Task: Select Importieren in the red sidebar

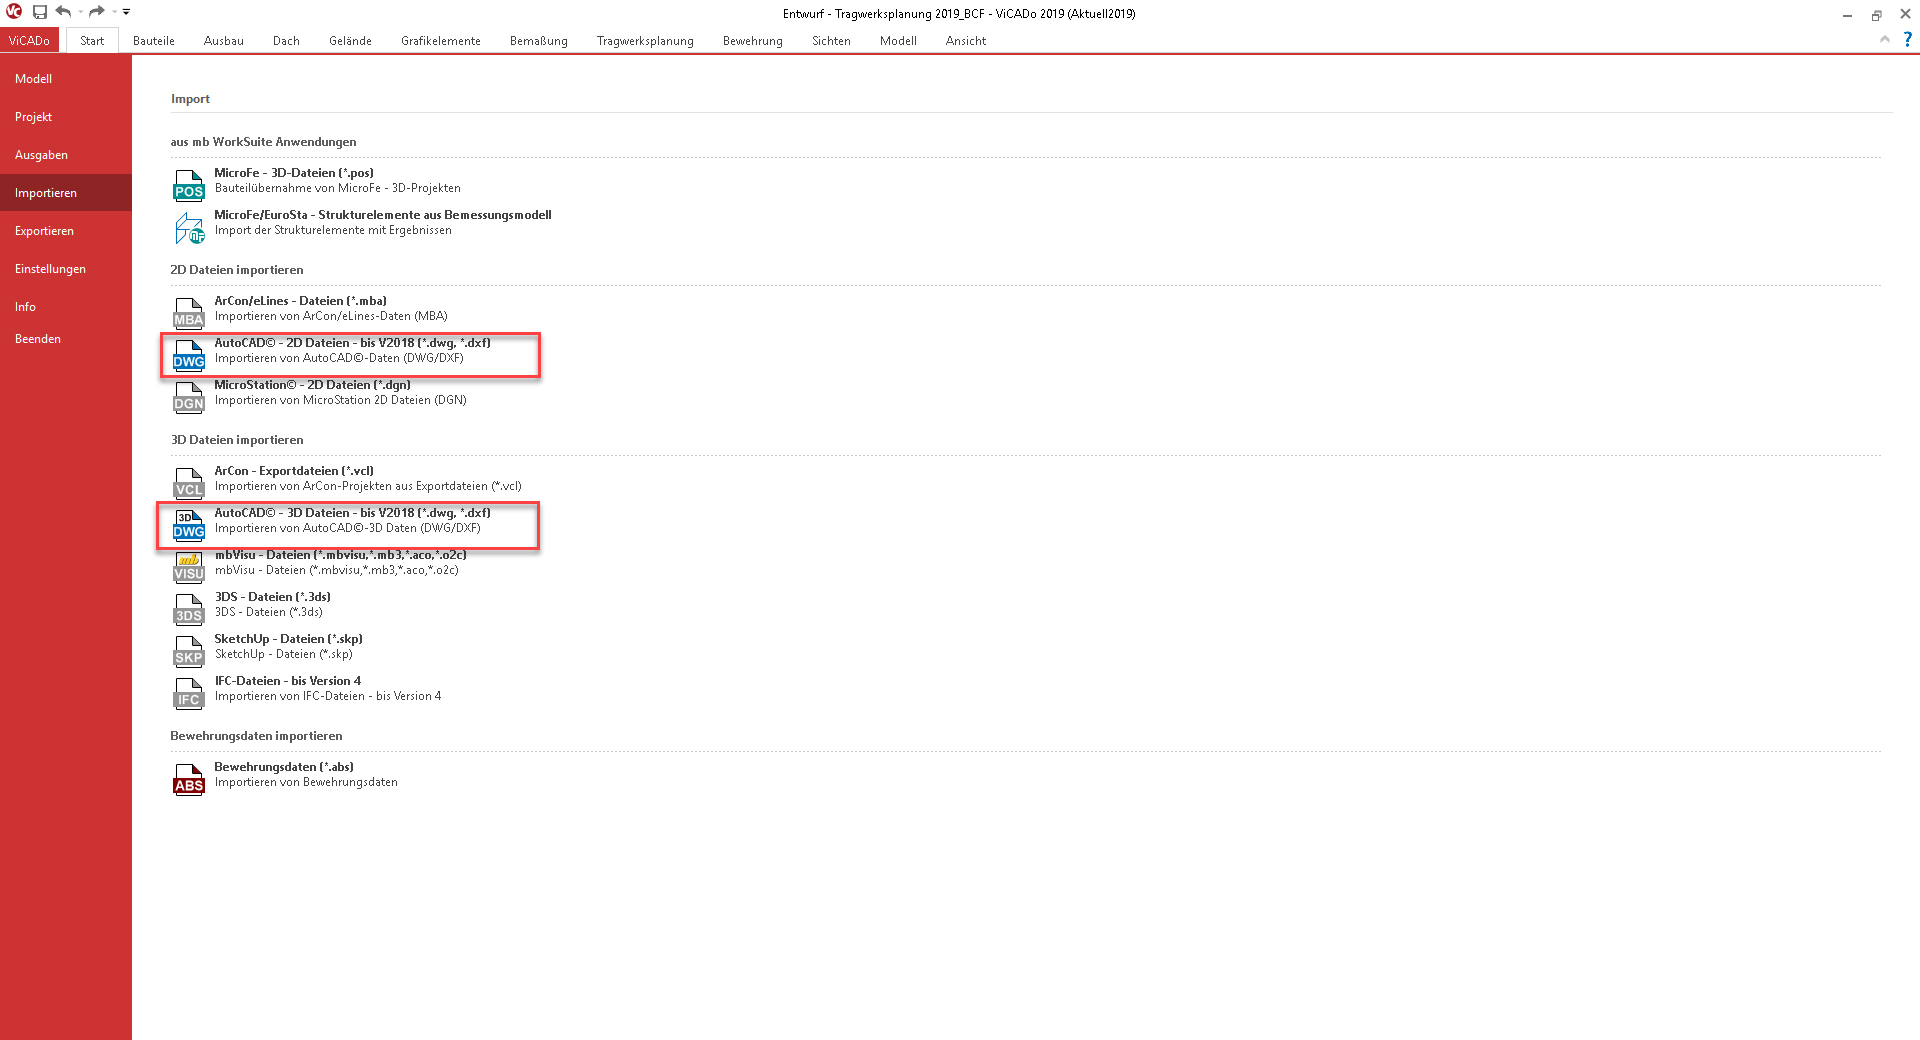Action: coord(66,193)
